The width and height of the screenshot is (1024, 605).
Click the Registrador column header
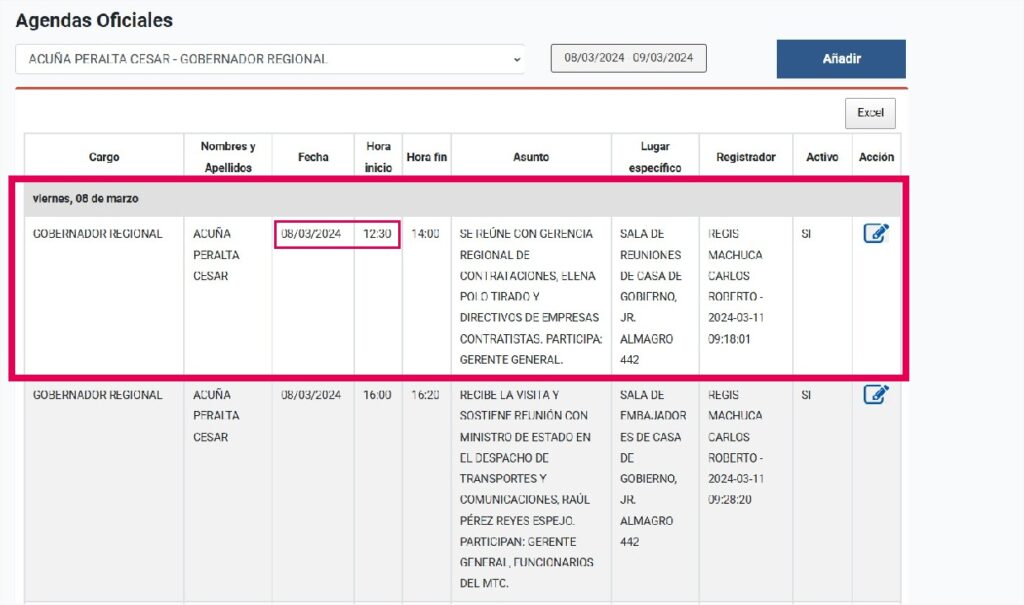[746, 157]
